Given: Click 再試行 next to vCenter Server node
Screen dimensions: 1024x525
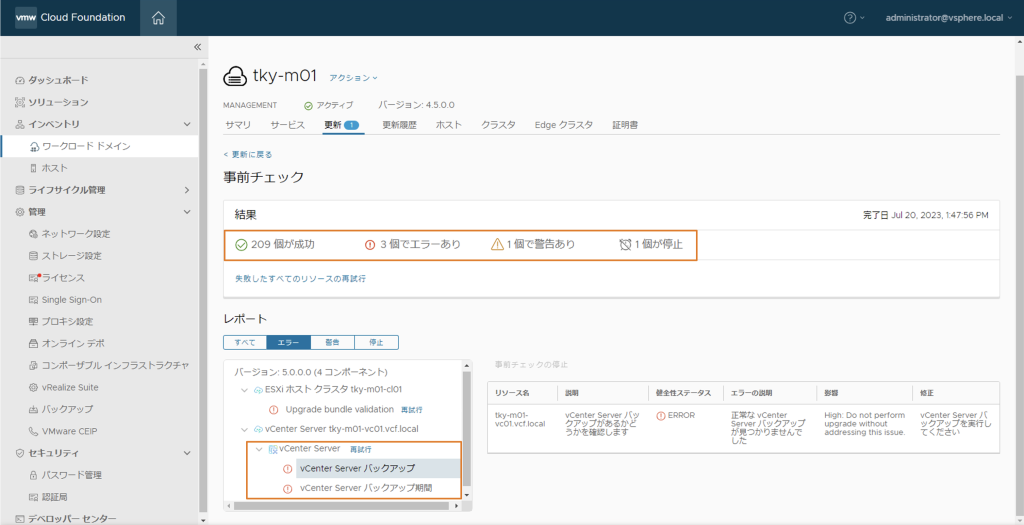Looking at the screenshot, I should coord(360,450).
